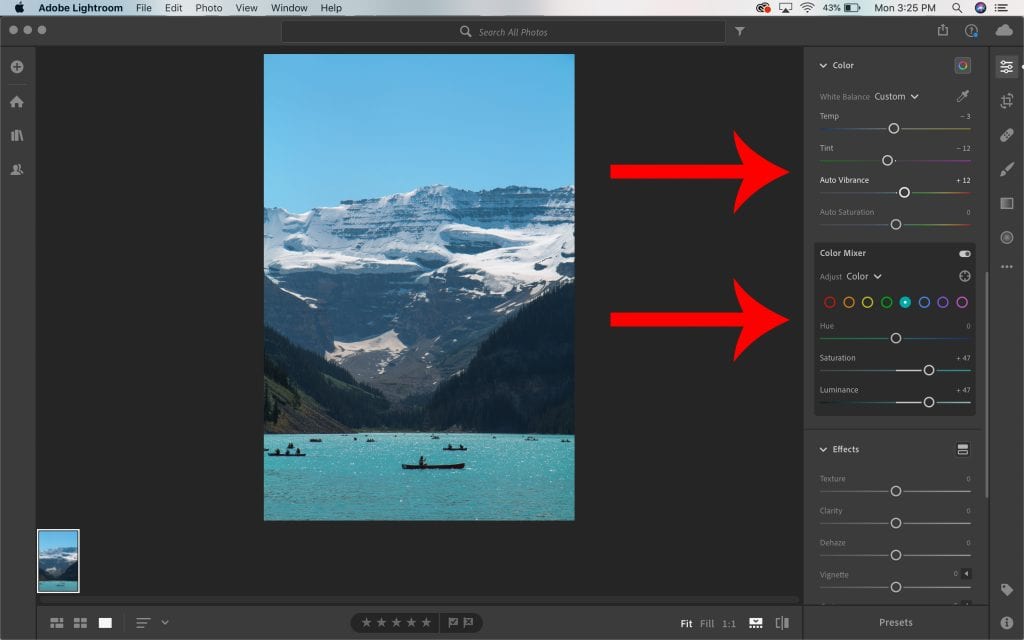The height and width of the screenshot is (640, 1024).
Task: Open macOS Spotlight search icon
Action: click(957, 8)
